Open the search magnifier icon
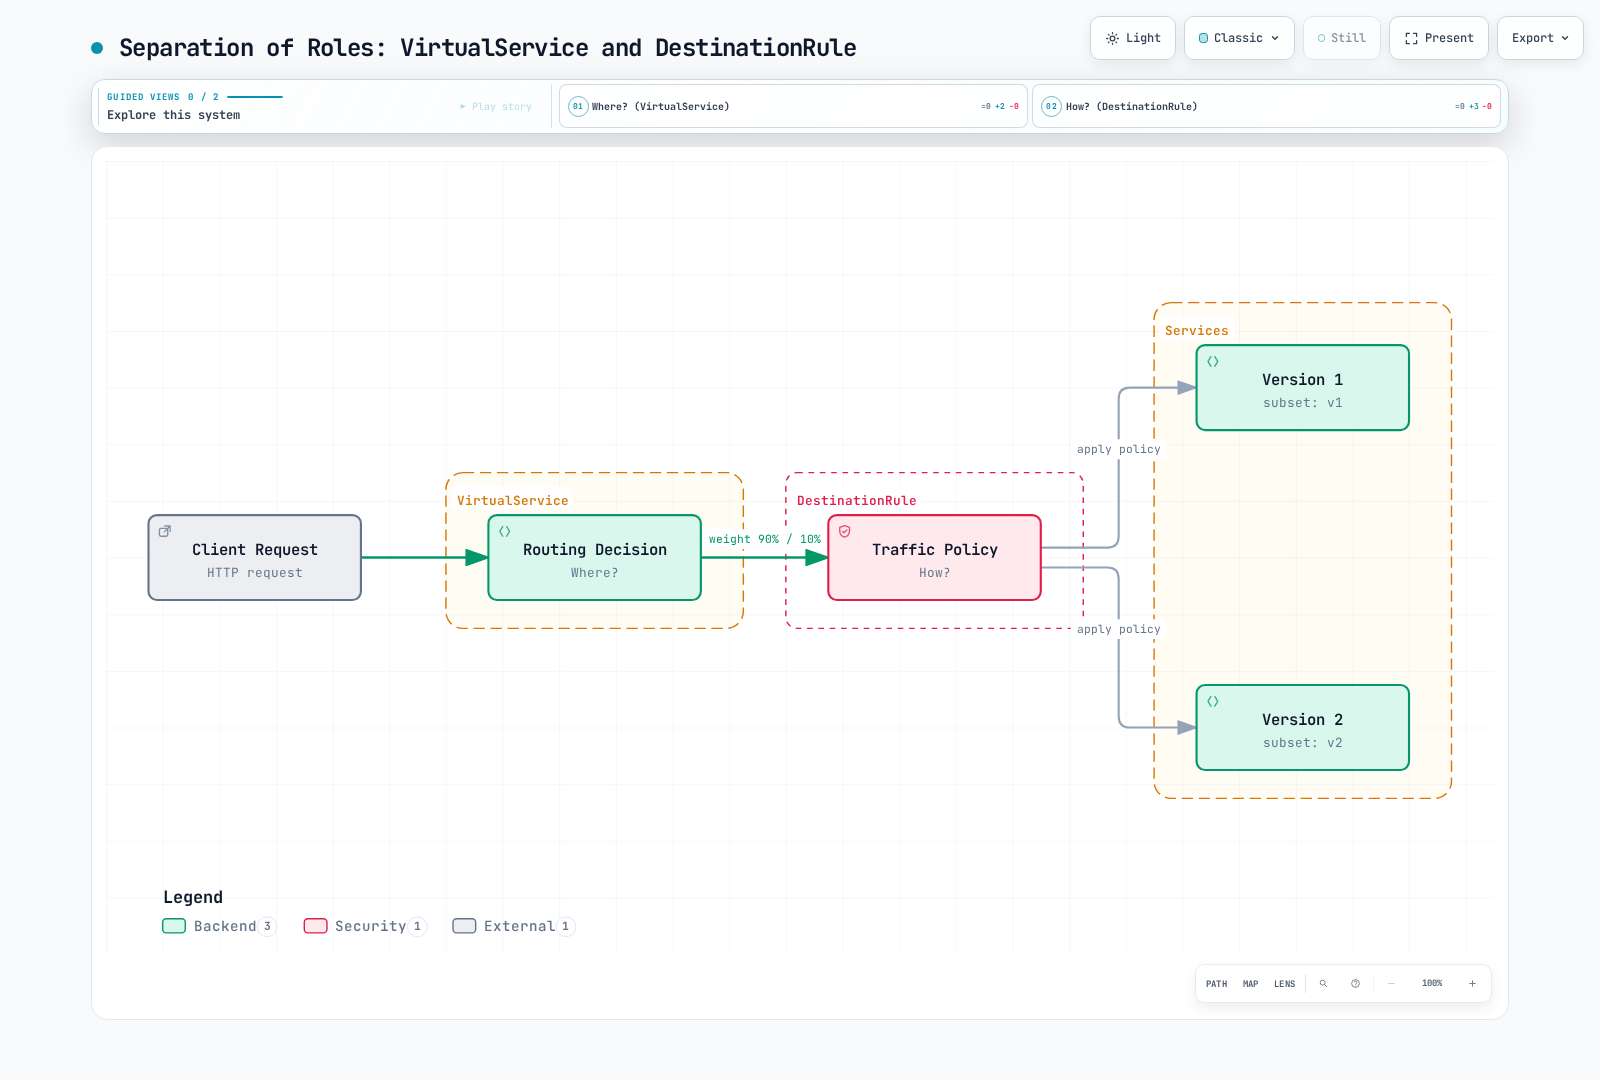The height and width of the screenshot is (1080, 1600). coord(1323,984)
